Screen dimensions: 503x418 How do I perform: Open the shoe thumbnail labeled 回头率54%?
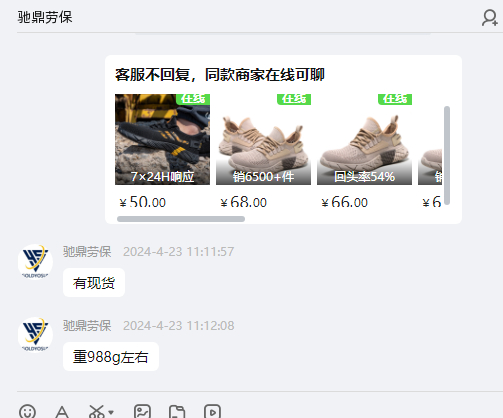364,139
